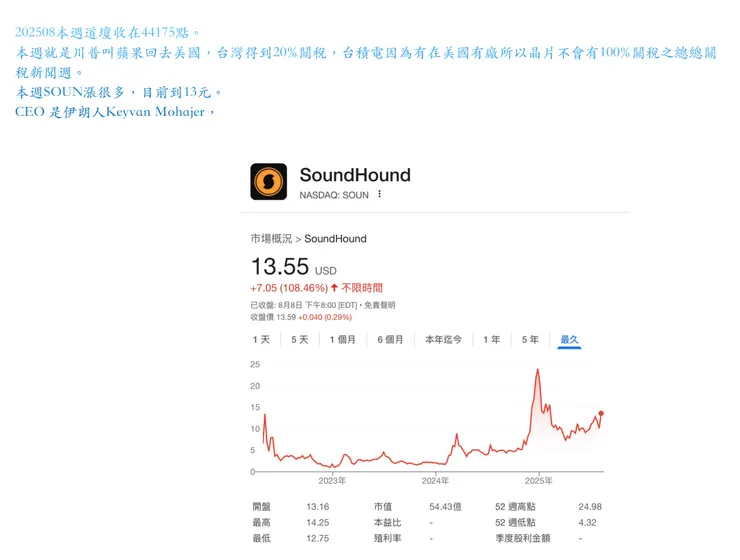Switch chart to 6 個月 range
The width and height of the screenshot is (740, 560).
click(x=390, y=340)
